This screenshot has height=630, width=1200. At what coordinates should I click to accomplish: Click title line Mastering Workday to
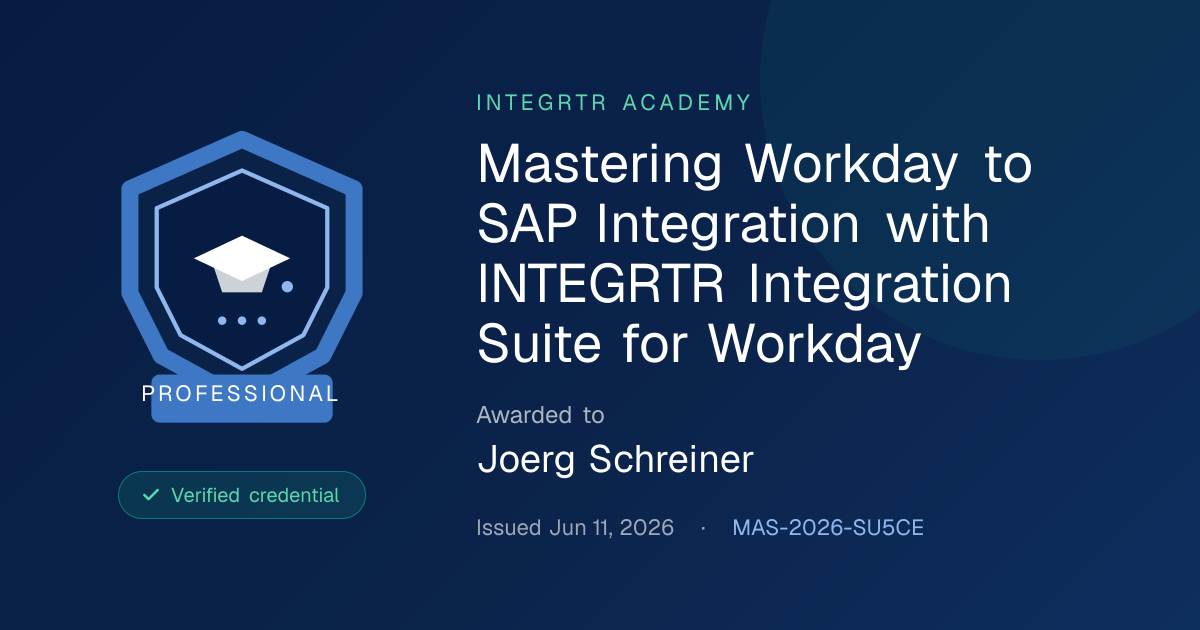click(755, 166)
